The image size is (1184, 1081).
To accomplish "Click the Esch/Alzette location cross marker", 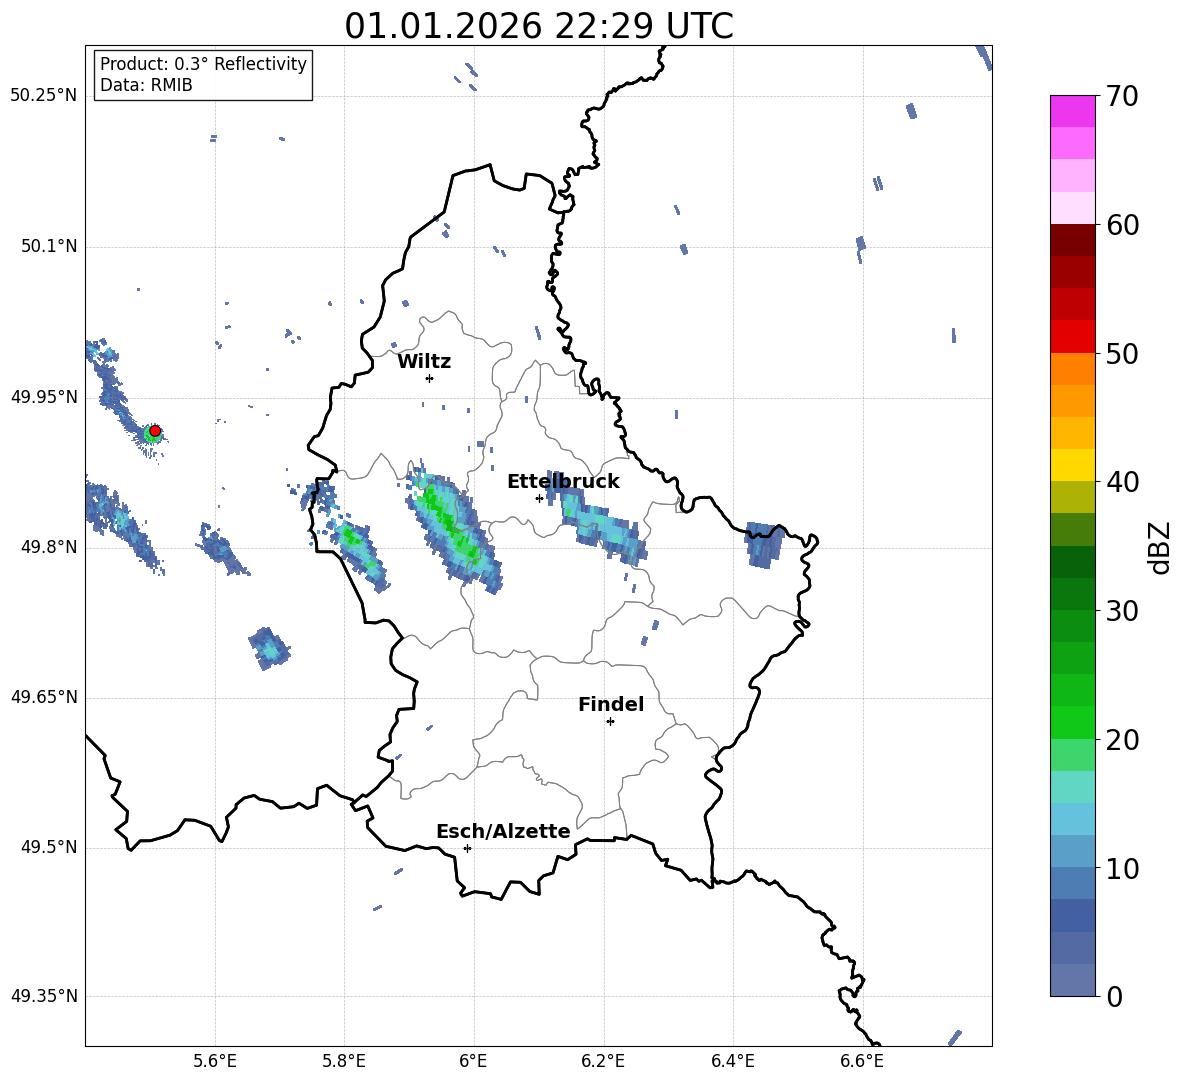I will click(467, 848).
